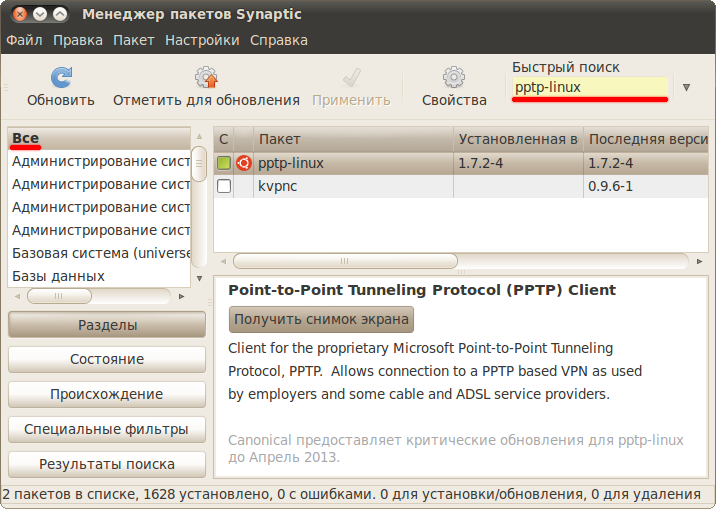Toggle the pptp-linux status checkbox

(x=224, y=163)
